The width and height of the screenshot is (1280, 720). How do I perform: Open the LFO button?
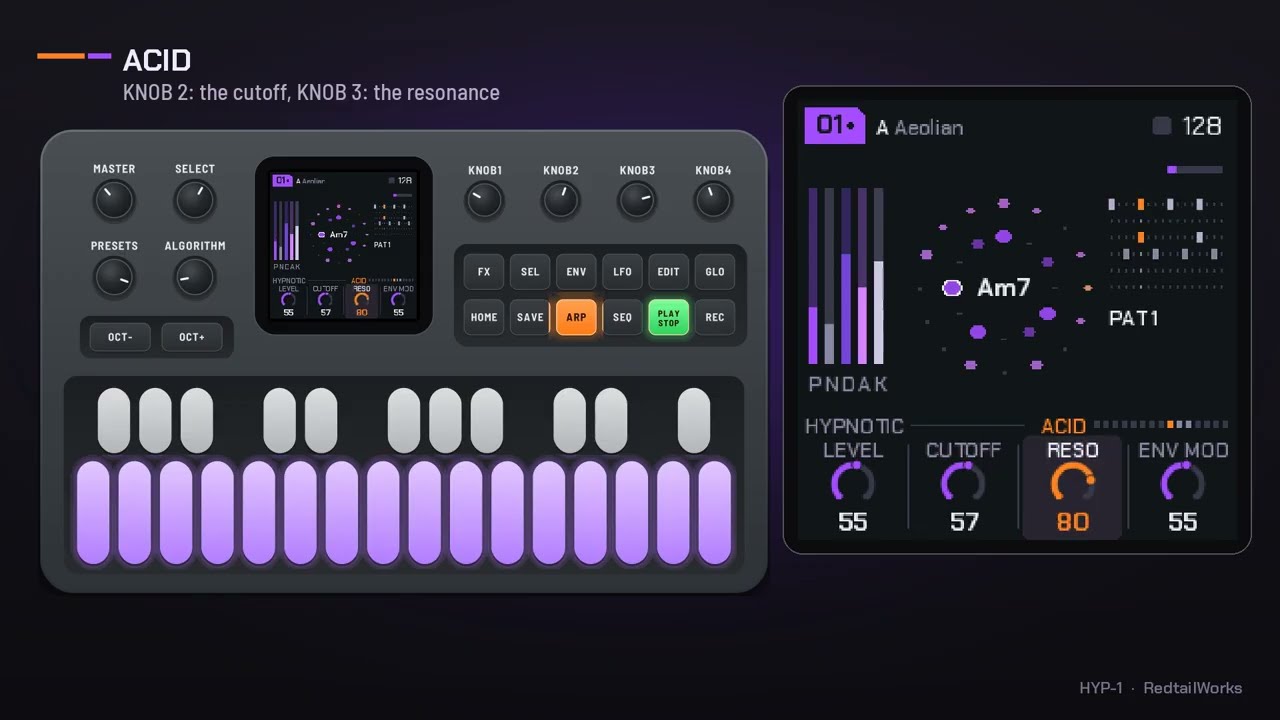point(622,272)
